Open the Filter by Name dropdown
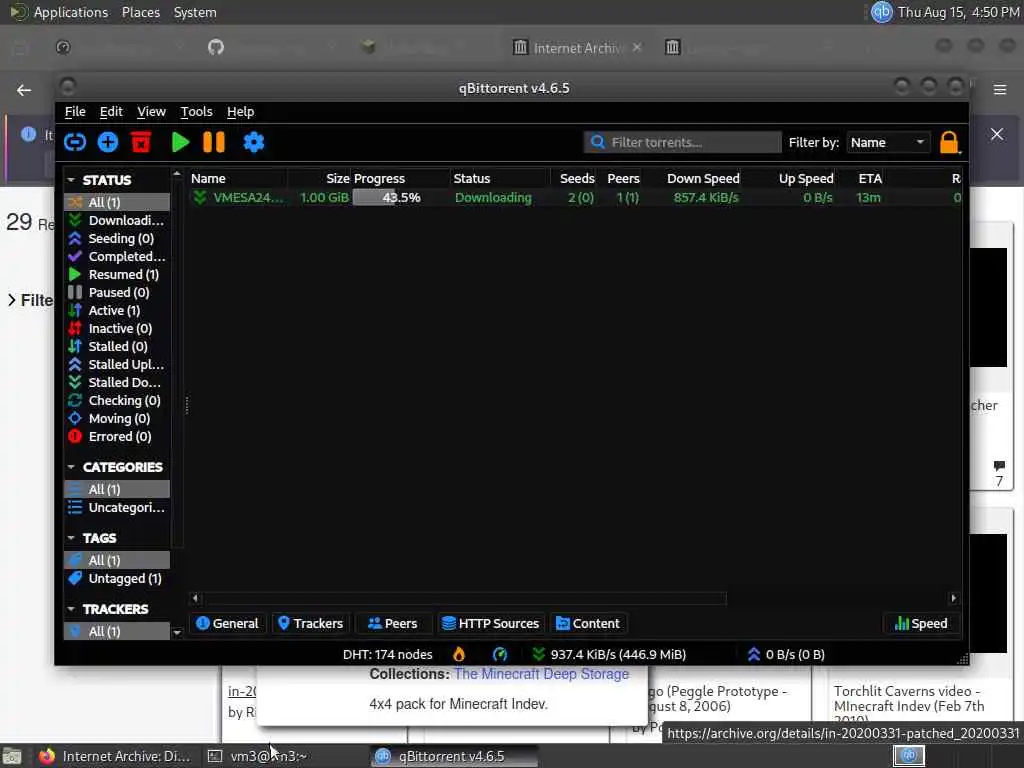Image resolution: width=1024 pixels, height=768 pixels. [x=887, y=142]
